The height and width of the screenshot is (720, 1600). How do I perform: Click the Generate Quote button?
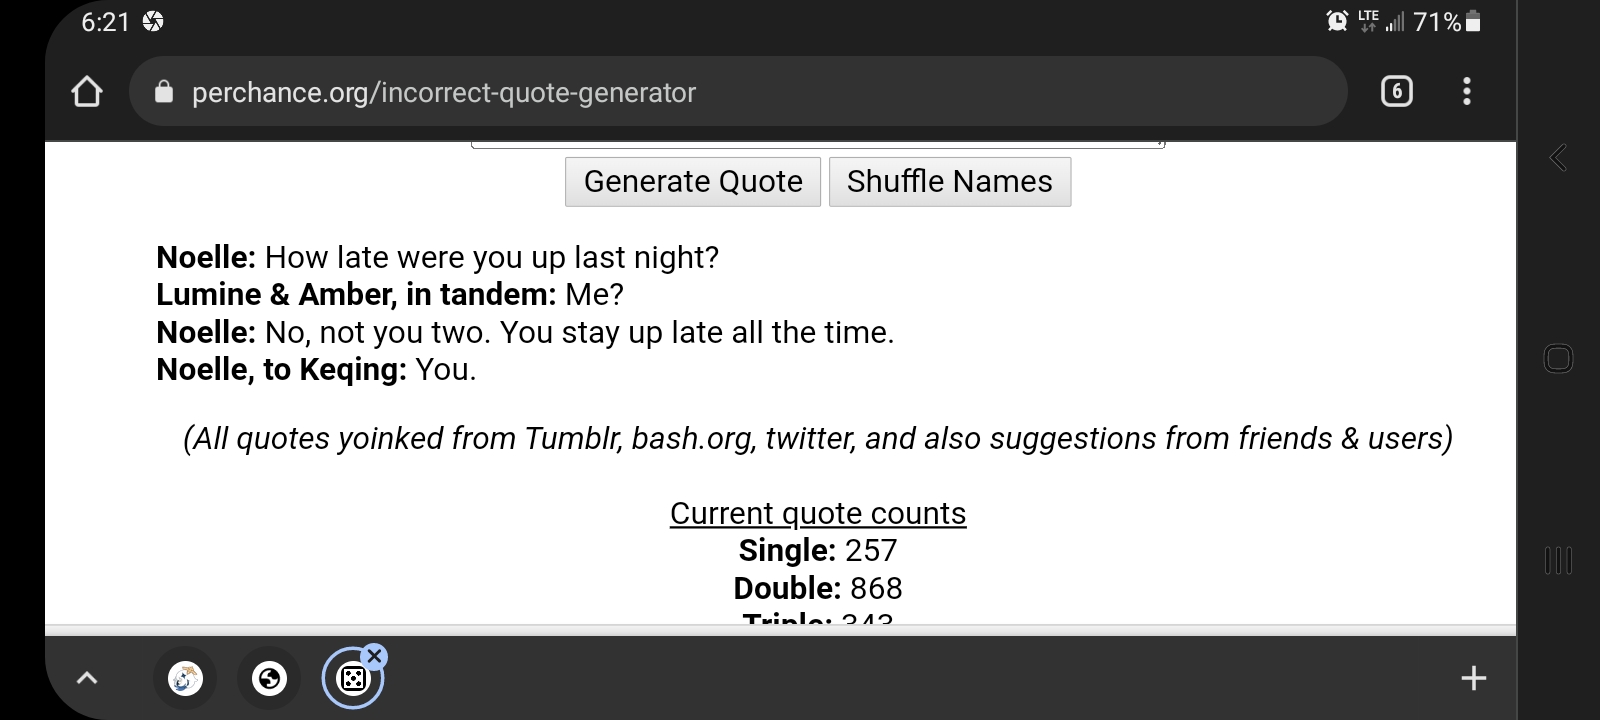point(692,181)
